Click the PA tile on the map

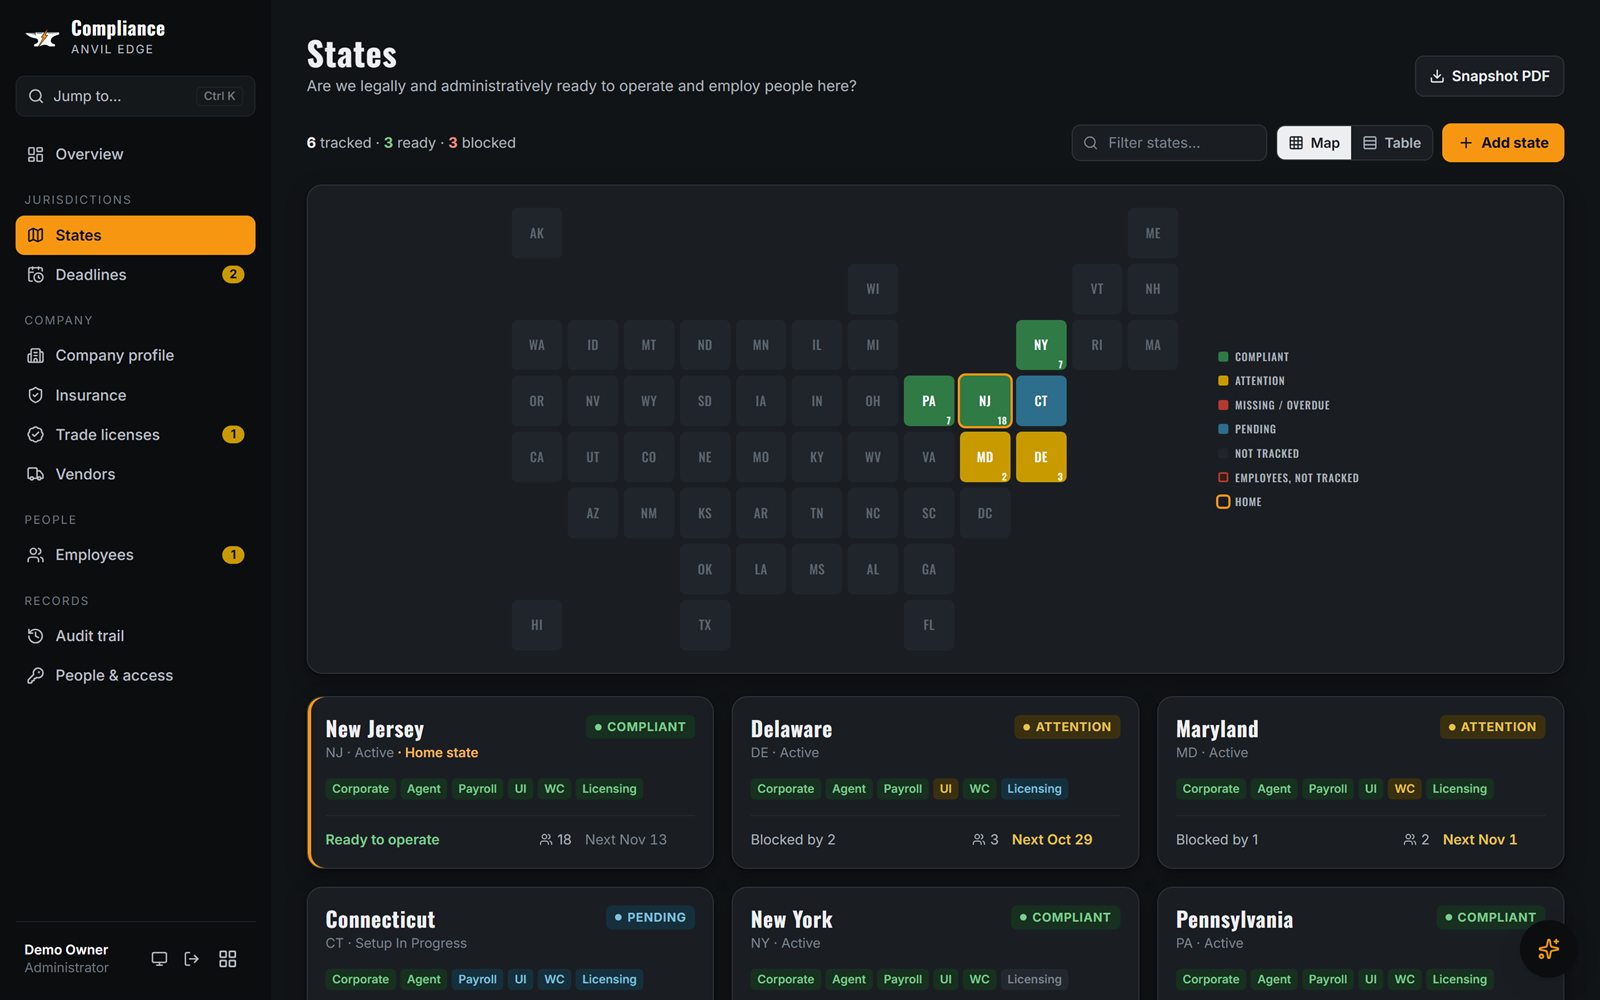pyautogui.click(x=929, y=401)
